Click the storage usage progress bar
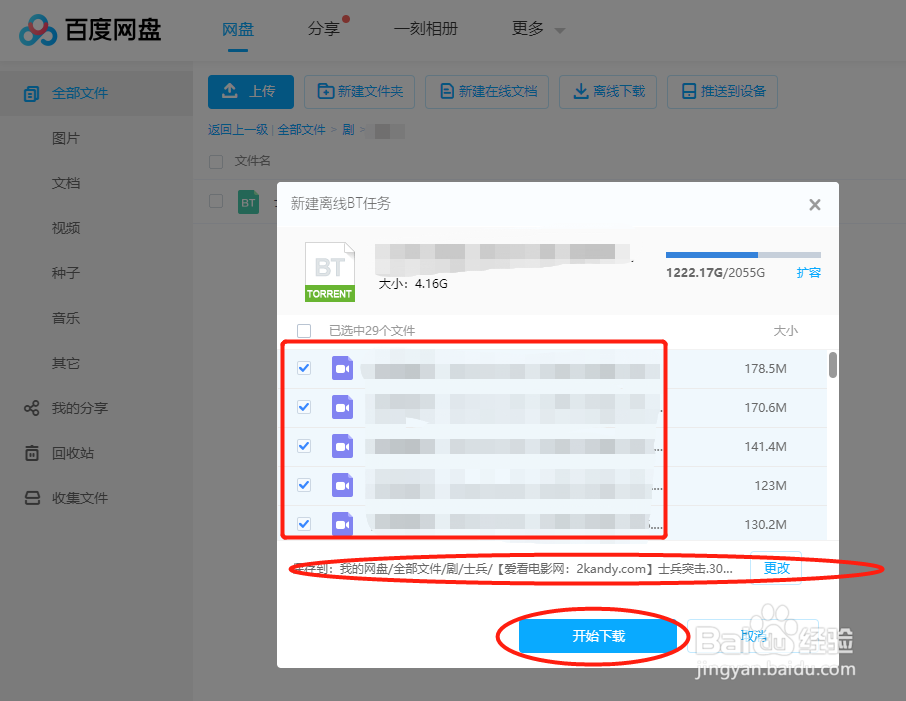Screen dimensions: 906x701 [743, 255]
